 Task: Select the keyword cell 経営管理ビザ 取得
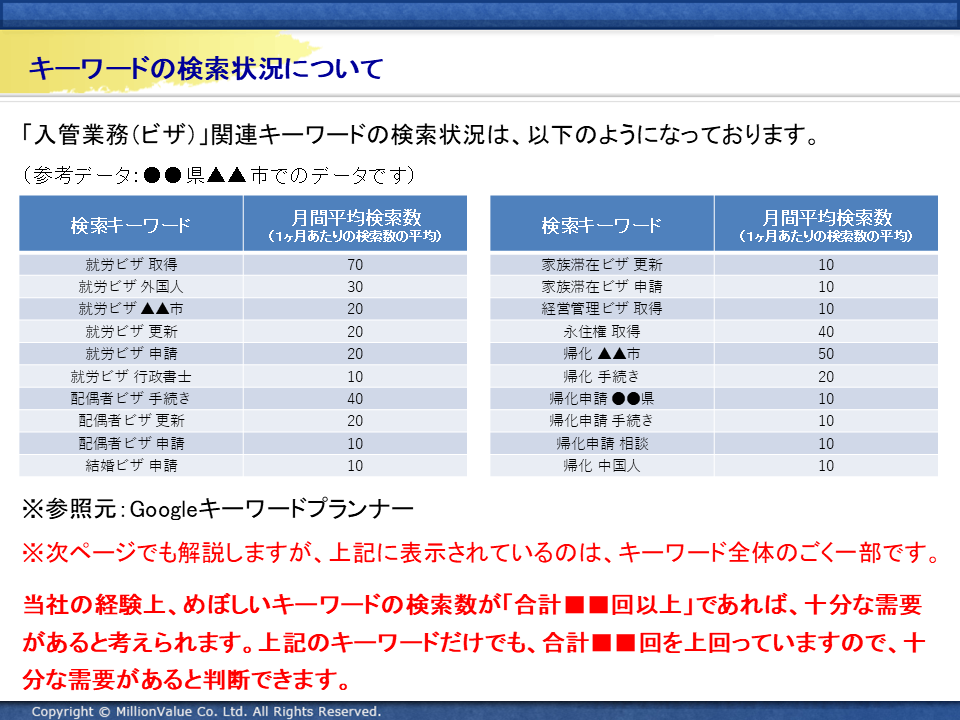click(x=602, y=309)
